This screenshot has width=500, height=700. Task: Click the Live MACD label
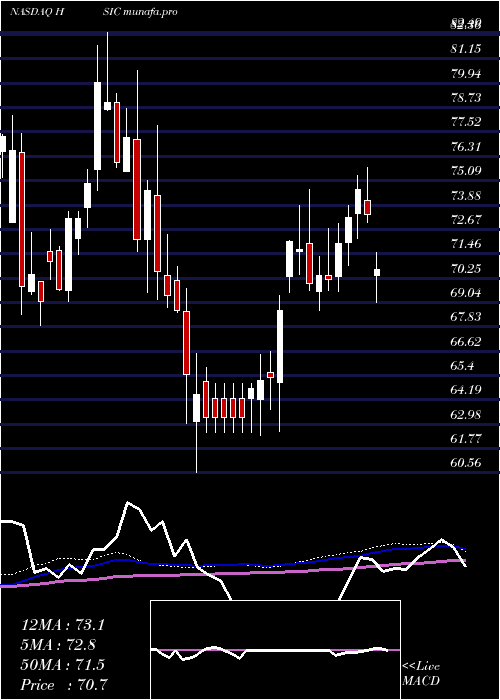(421, 673)
